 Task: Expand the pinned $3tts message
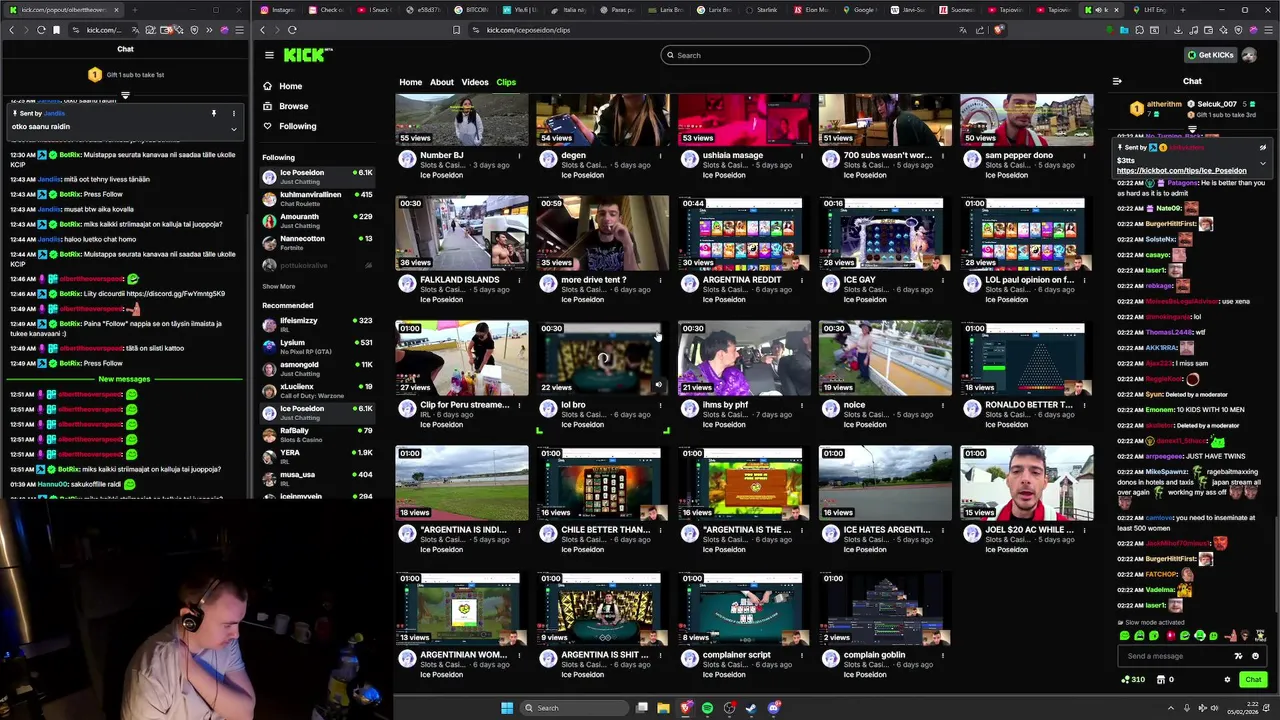[1263, 162]
